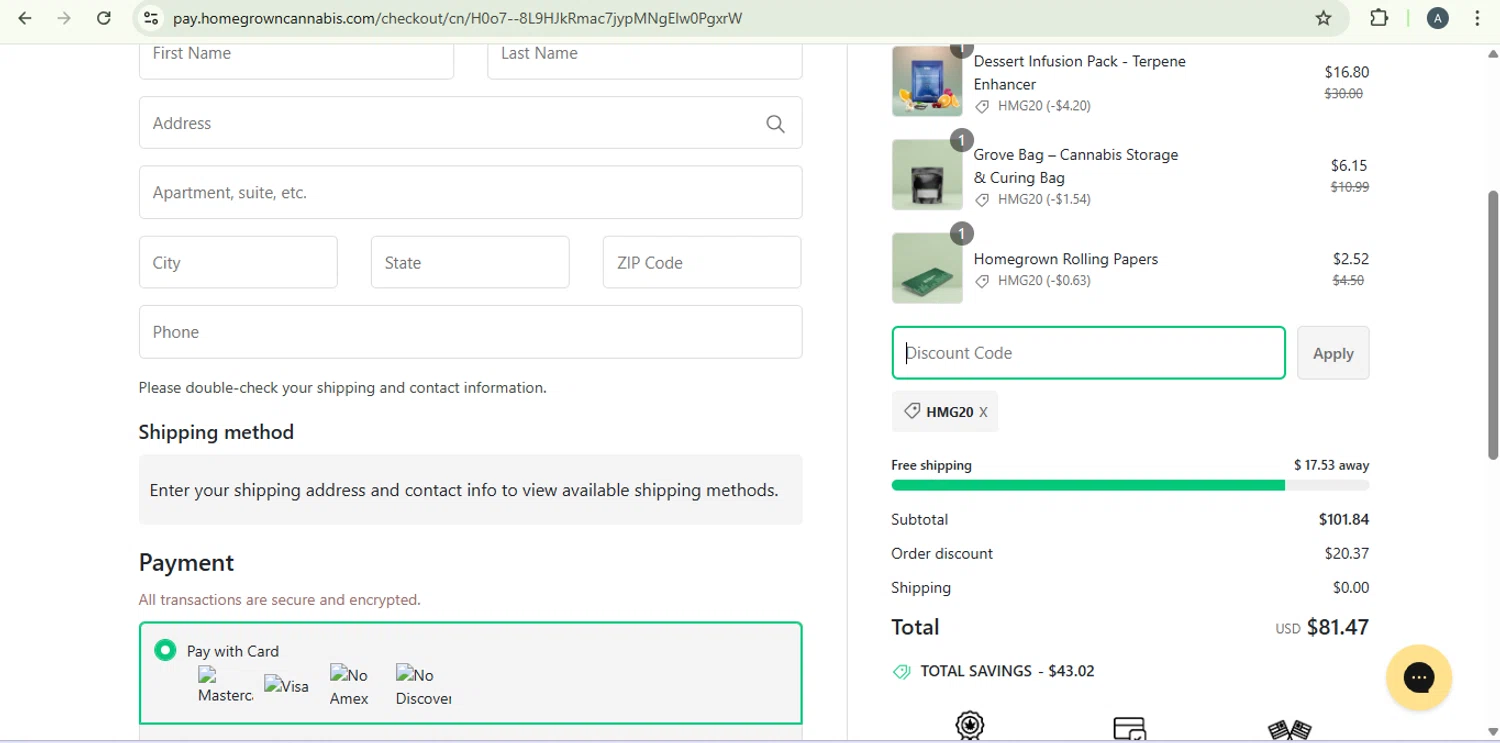Click the page vertical scrollbar
Image resolution: width=1500 pixels, height=743 pixels.
pos(1493,324)
